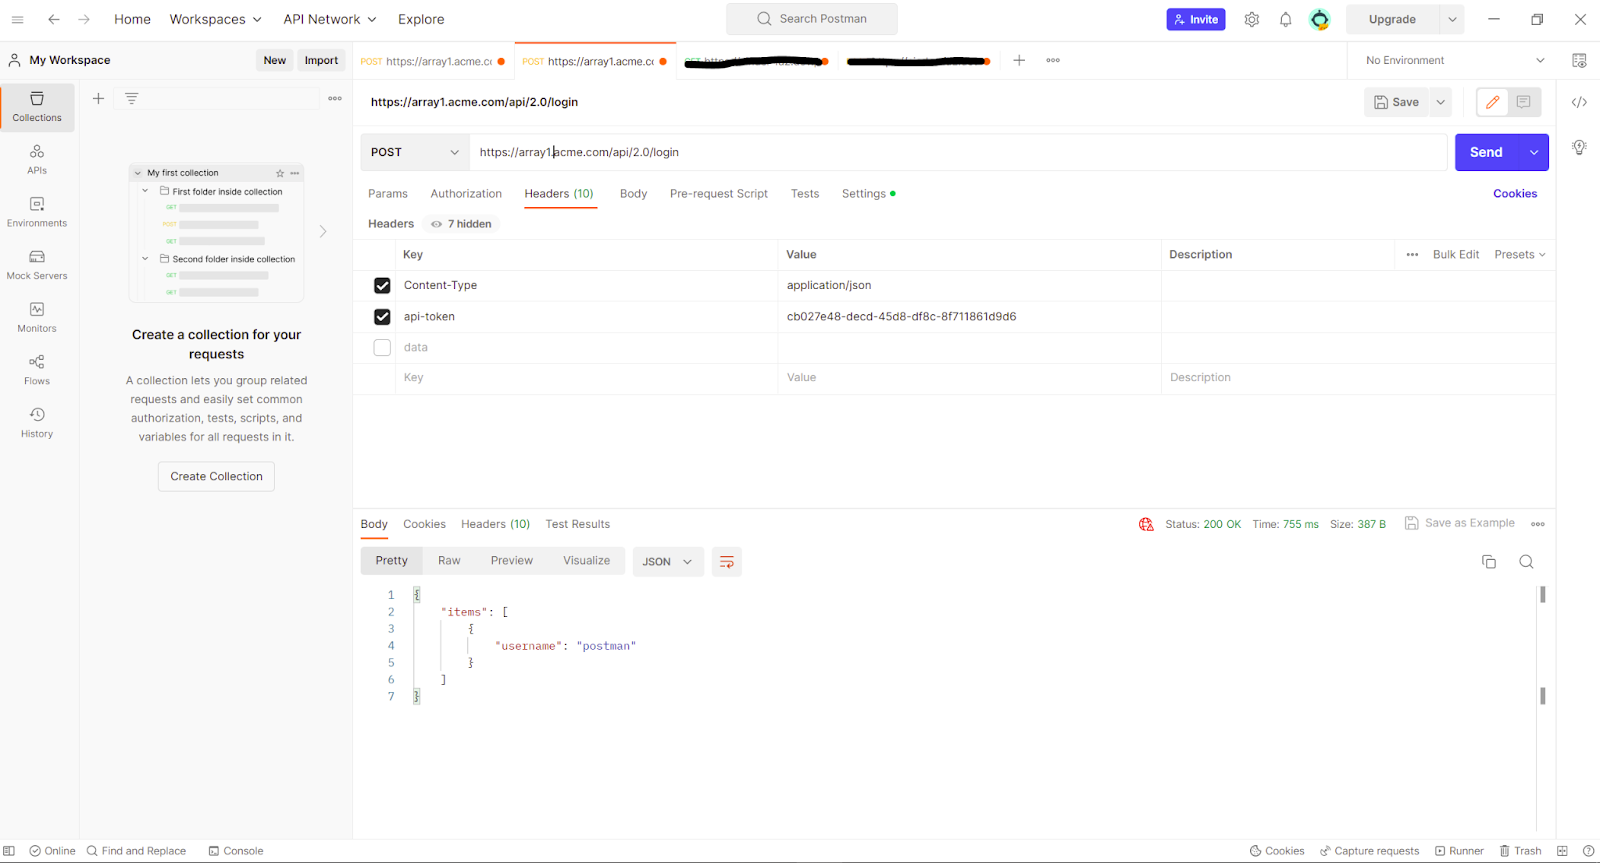Check the data header checkbox
Image resolution: width=1600 pixels, height=863 pixels.
[382, 348]
